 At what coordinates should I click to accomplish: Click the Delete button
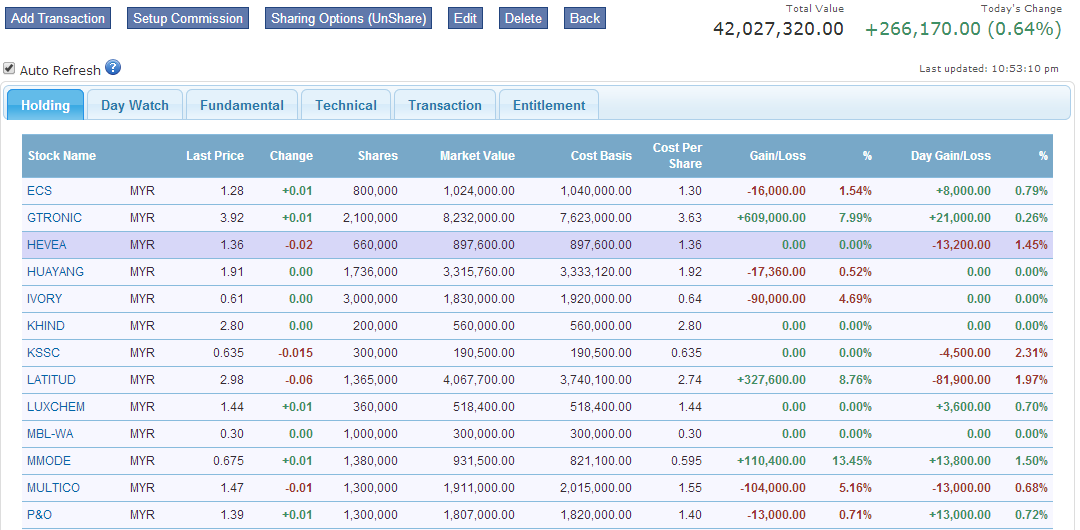(523, 19)
